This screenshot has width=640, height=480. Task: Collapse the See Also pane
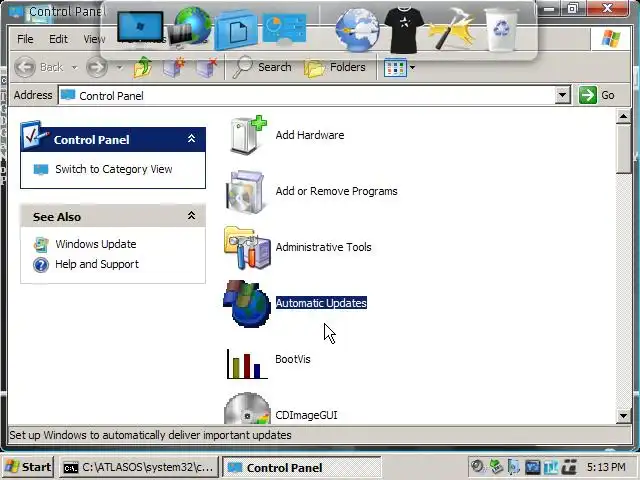[191, 216]
